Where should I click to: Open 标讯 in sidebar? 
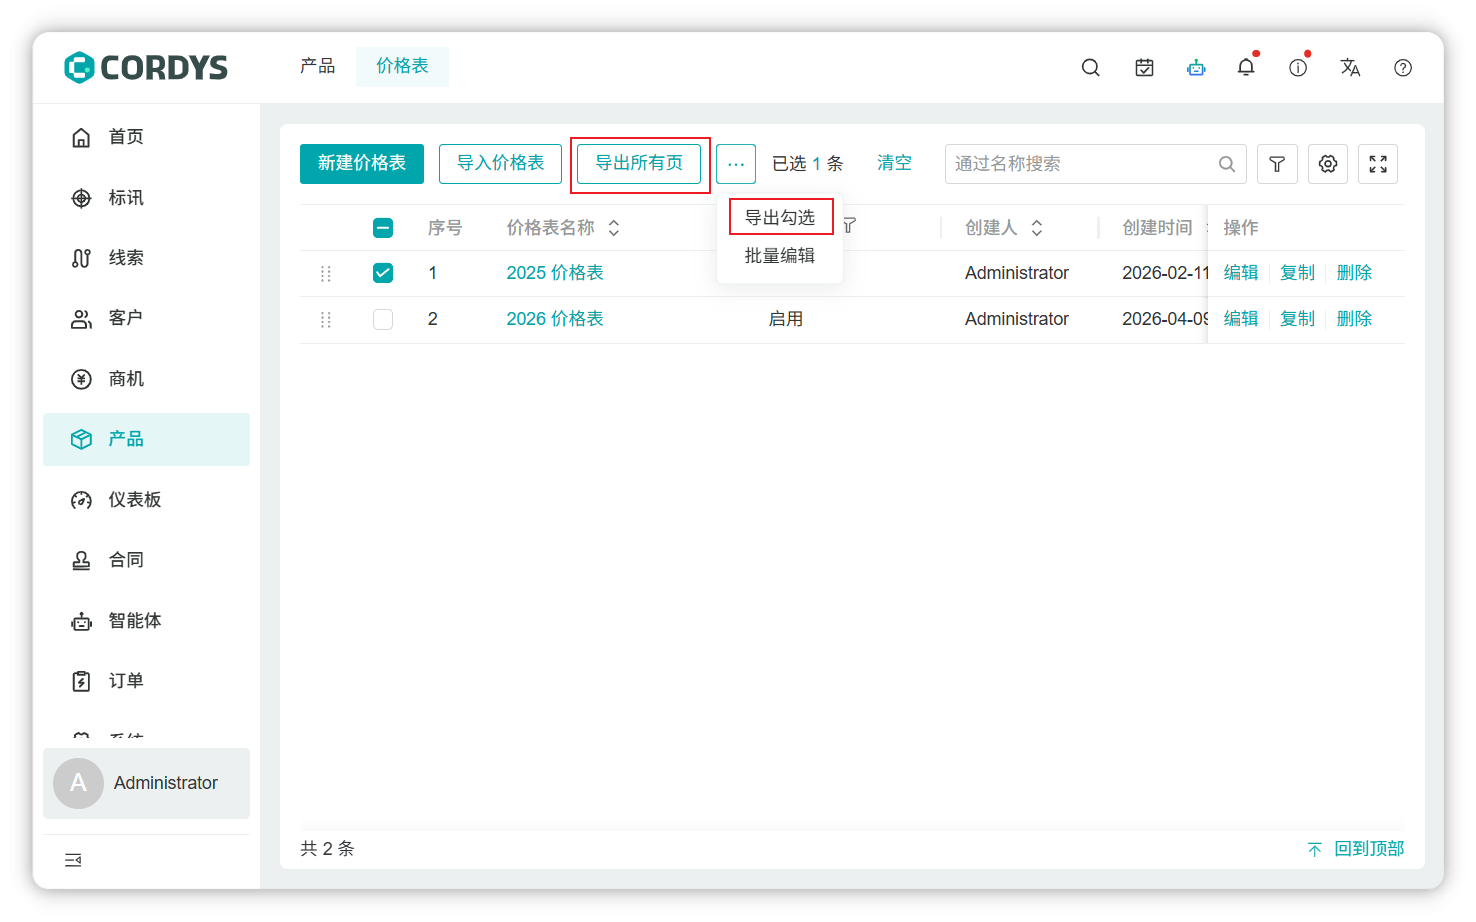pos(146,198)
